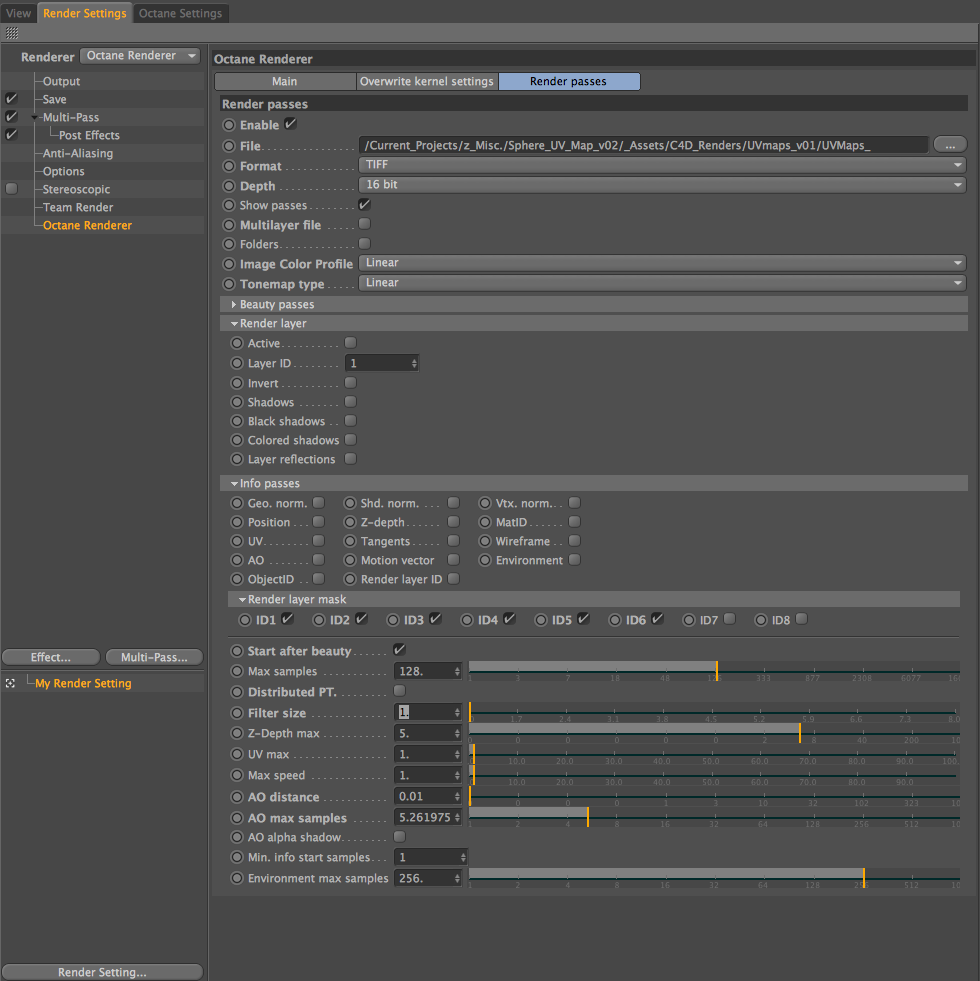Image resolution: width=980 pixels, height=981 pixels.
Task: Click keyframe circle beside Tonemap type
Action: [229, 284]
